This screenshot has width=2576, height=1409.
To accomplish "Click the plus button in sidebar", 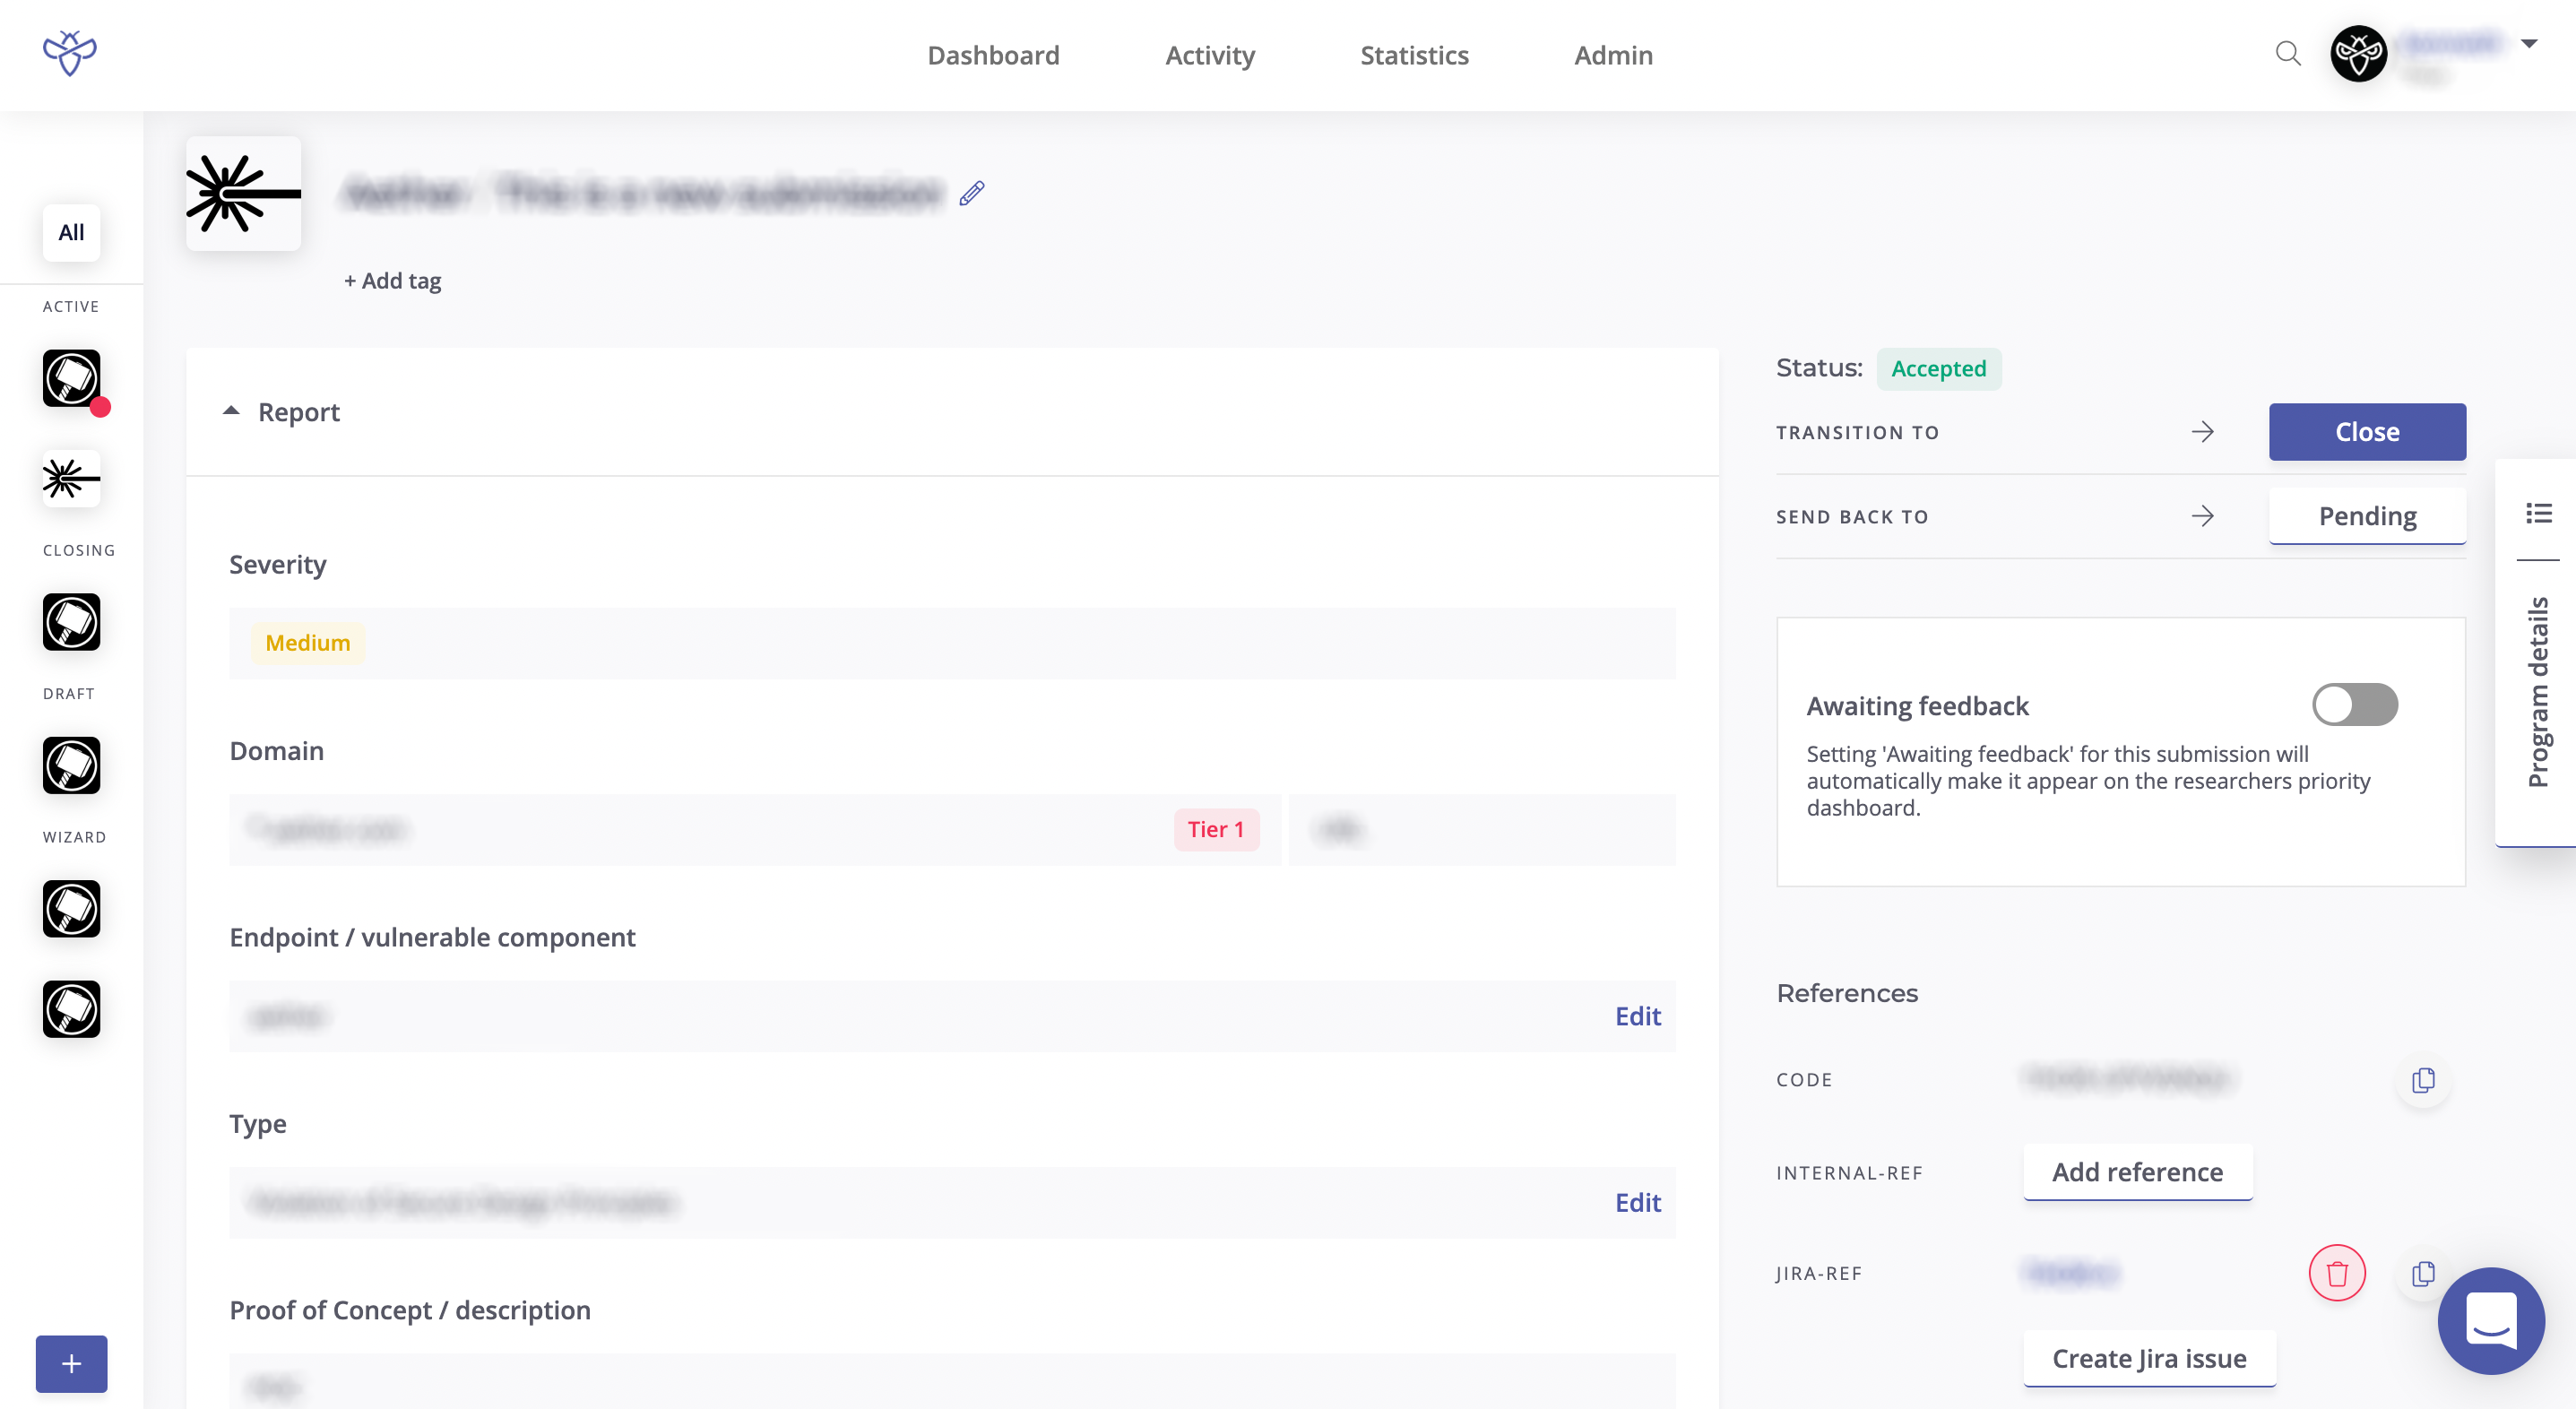I will tap(71, 1363).
